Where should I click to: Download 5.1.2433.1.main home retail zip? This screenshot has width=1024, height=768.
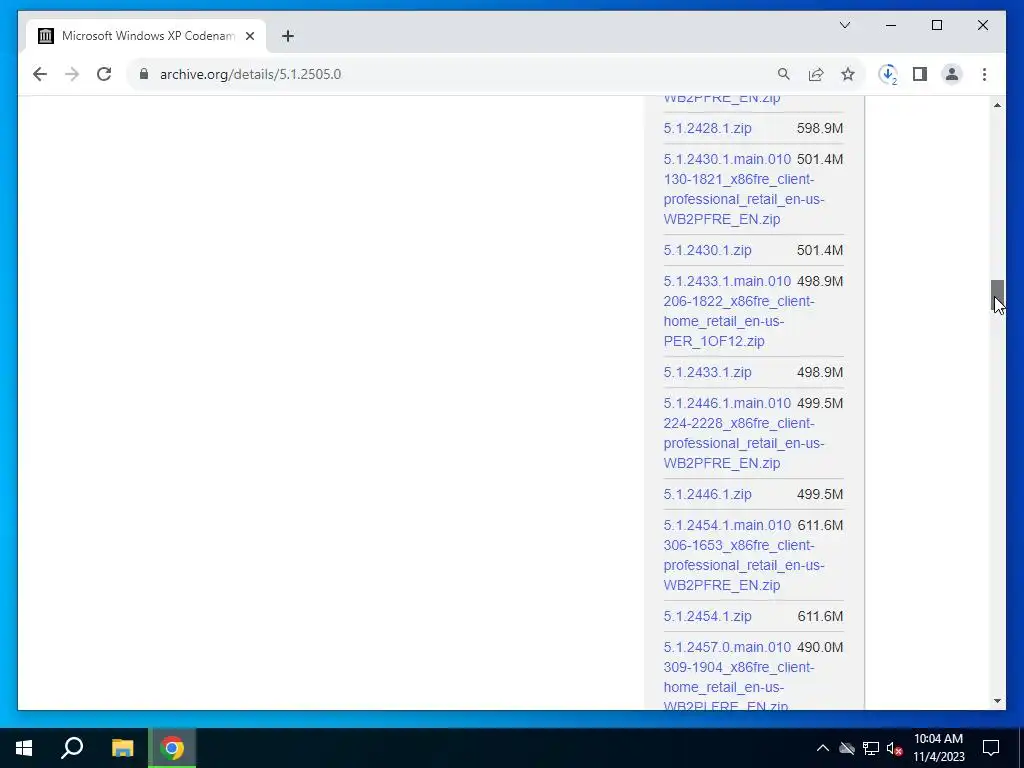tap(727, 312)
